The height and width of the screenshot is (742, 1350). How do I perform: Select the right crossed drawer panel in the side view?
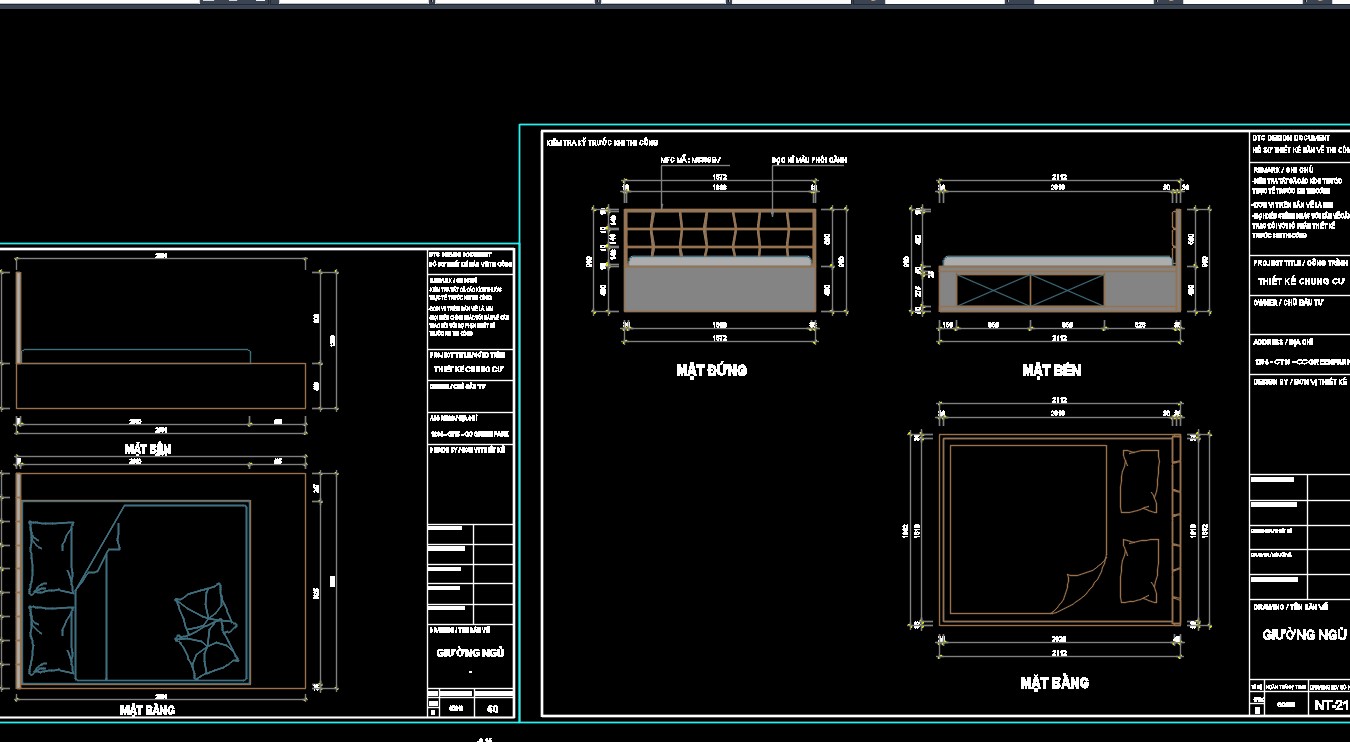click(x=1068, y=291)
